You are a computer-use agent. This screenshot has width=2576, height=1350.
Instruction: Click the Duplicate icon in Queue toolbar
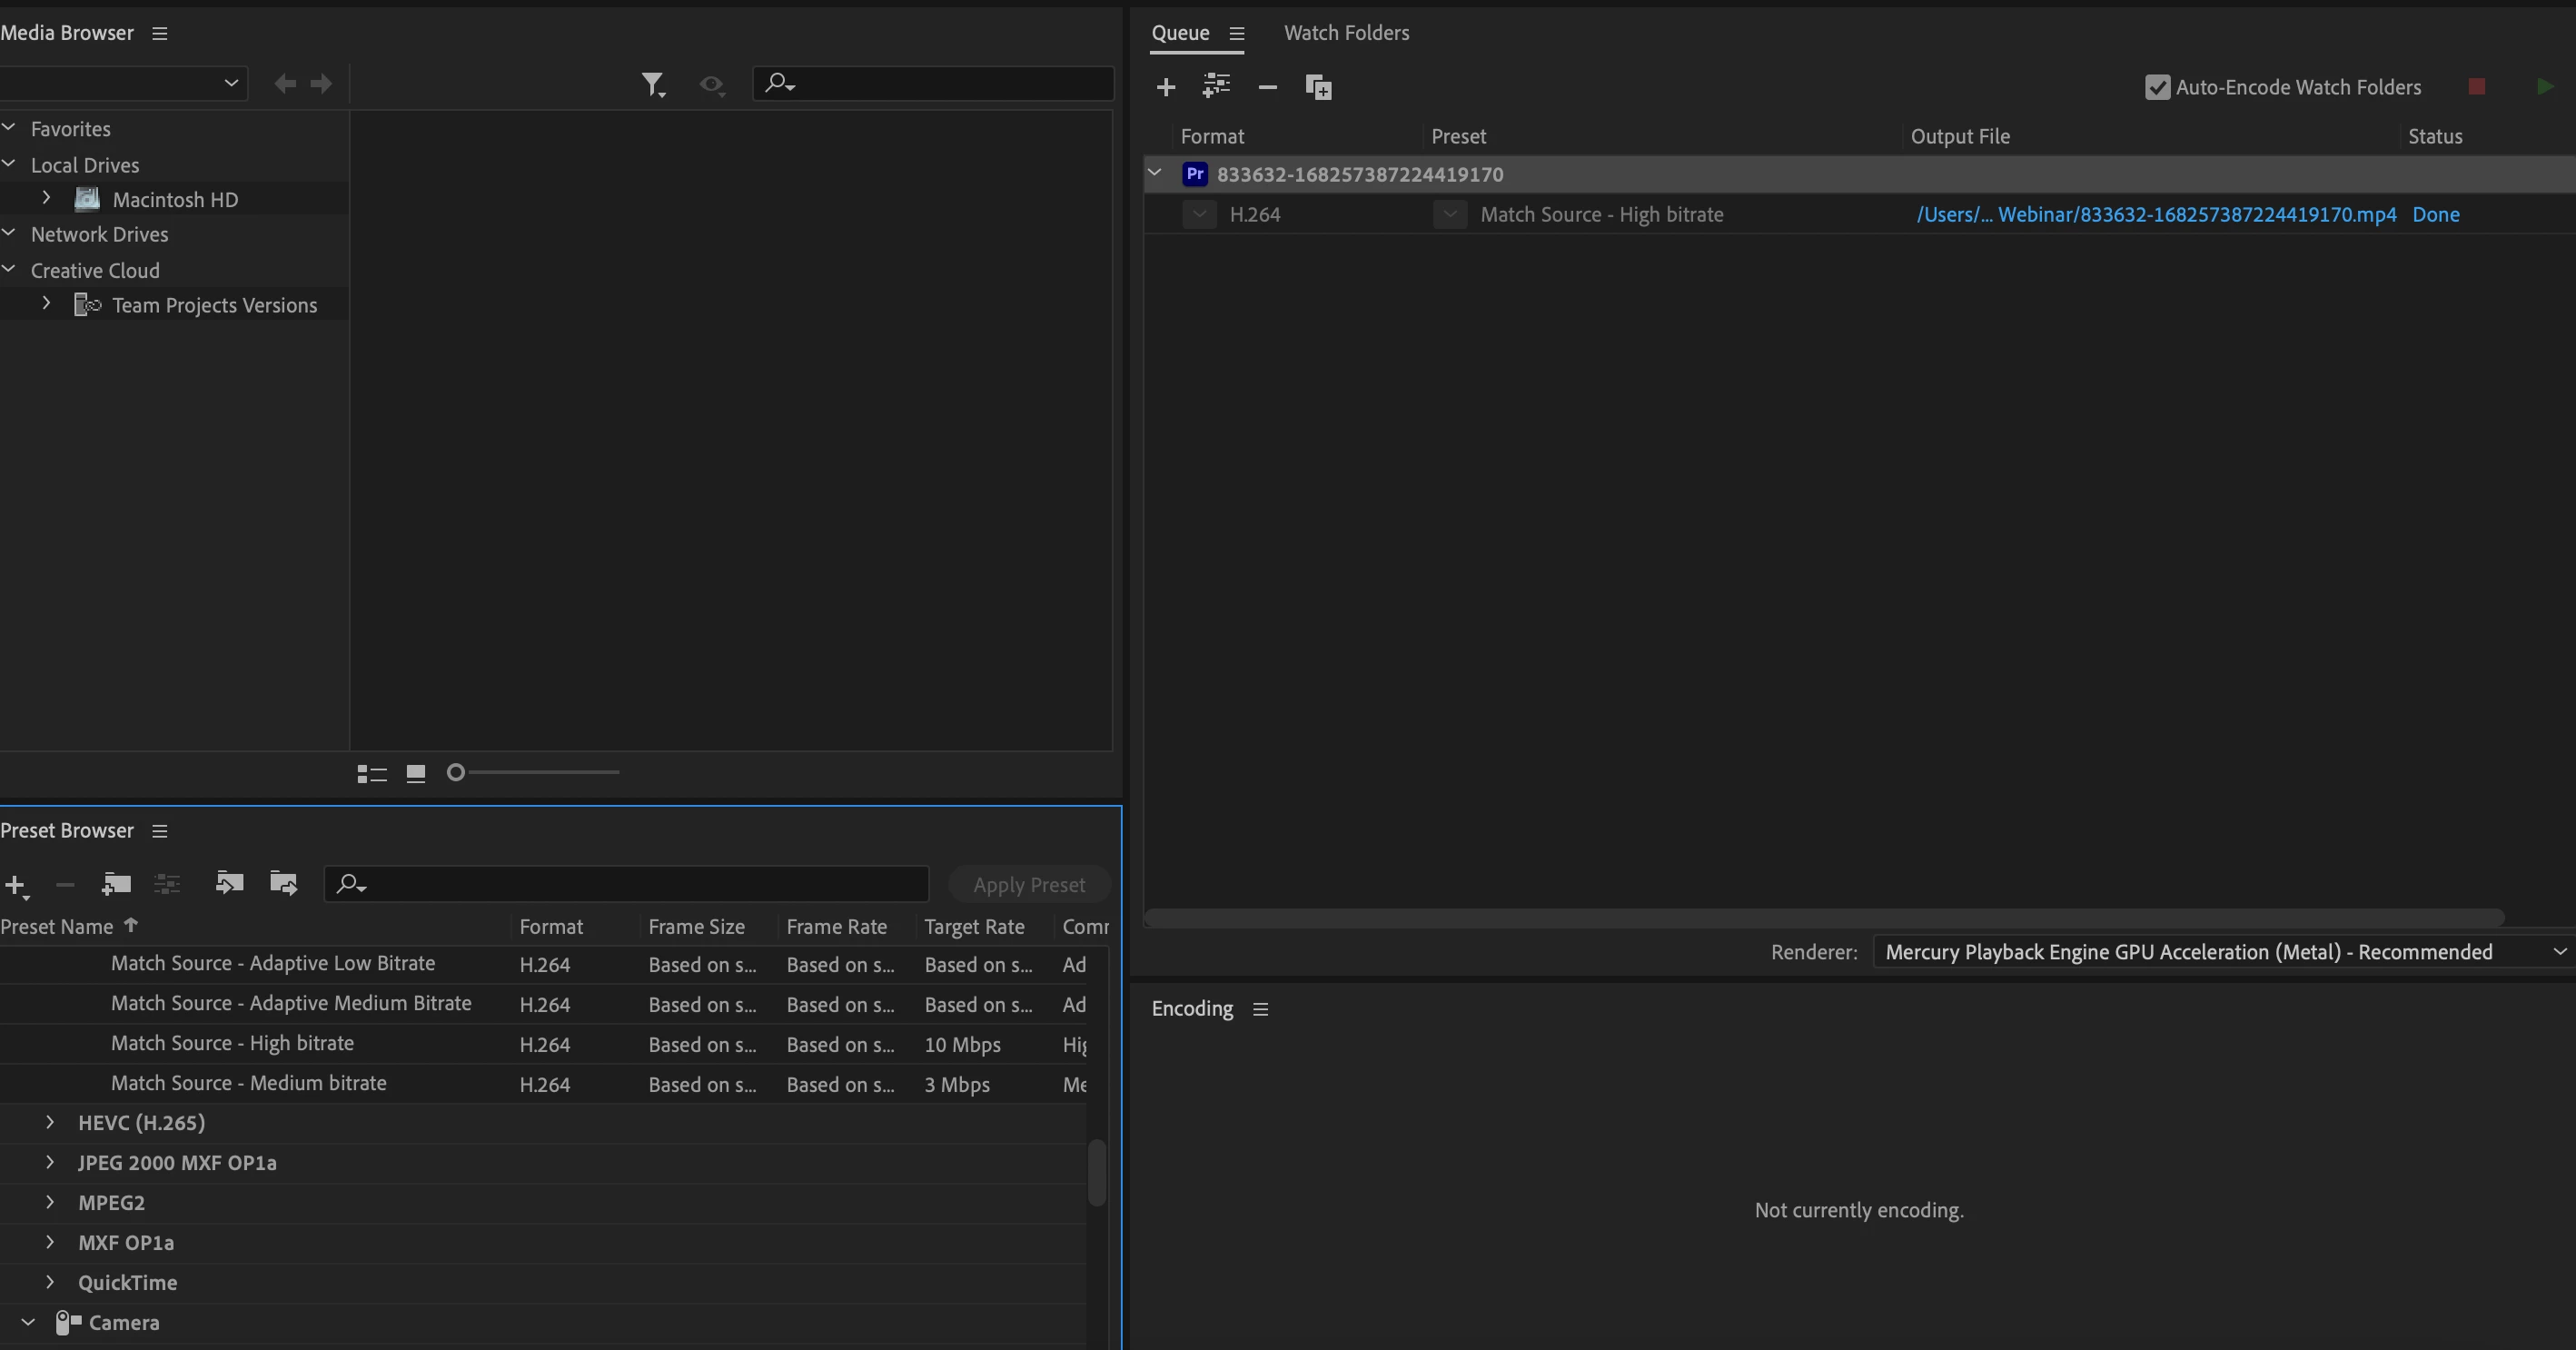tap(1318, 87)
